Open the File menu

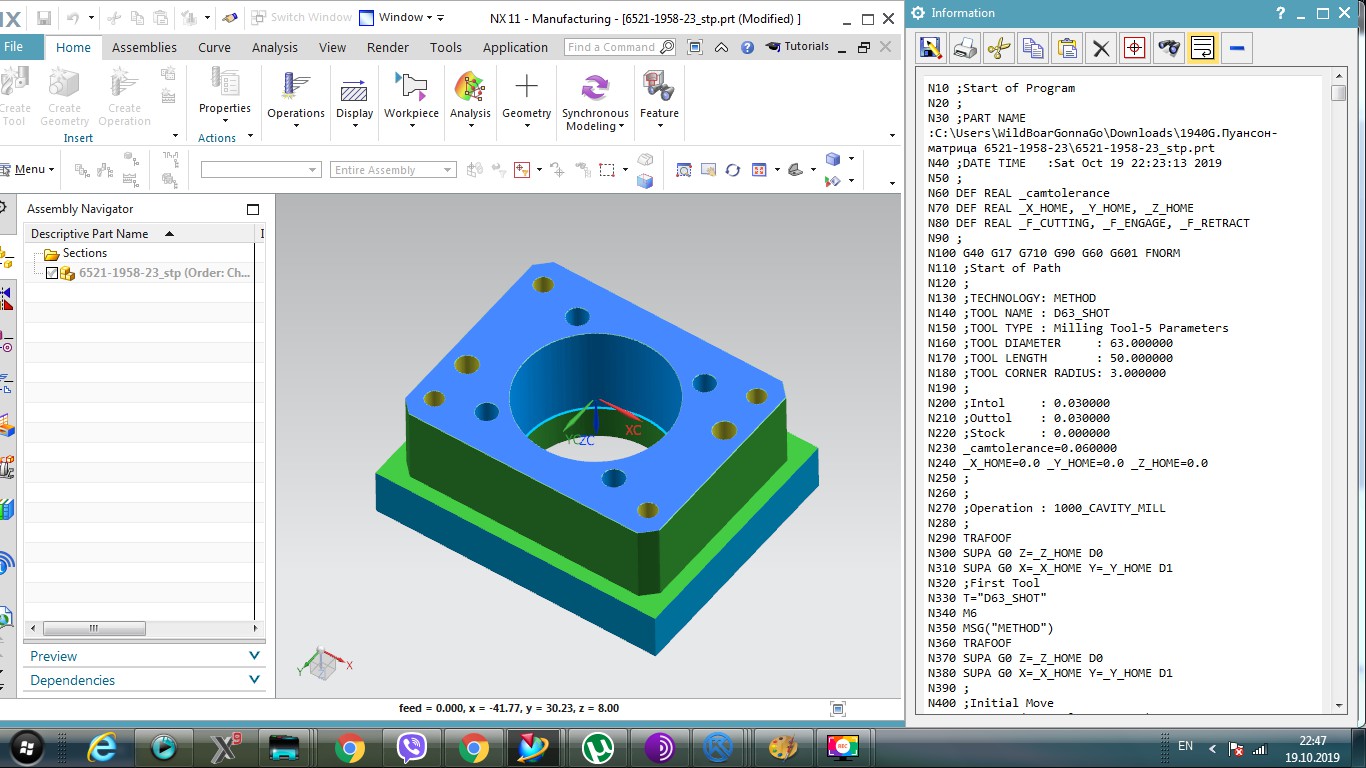14,47
